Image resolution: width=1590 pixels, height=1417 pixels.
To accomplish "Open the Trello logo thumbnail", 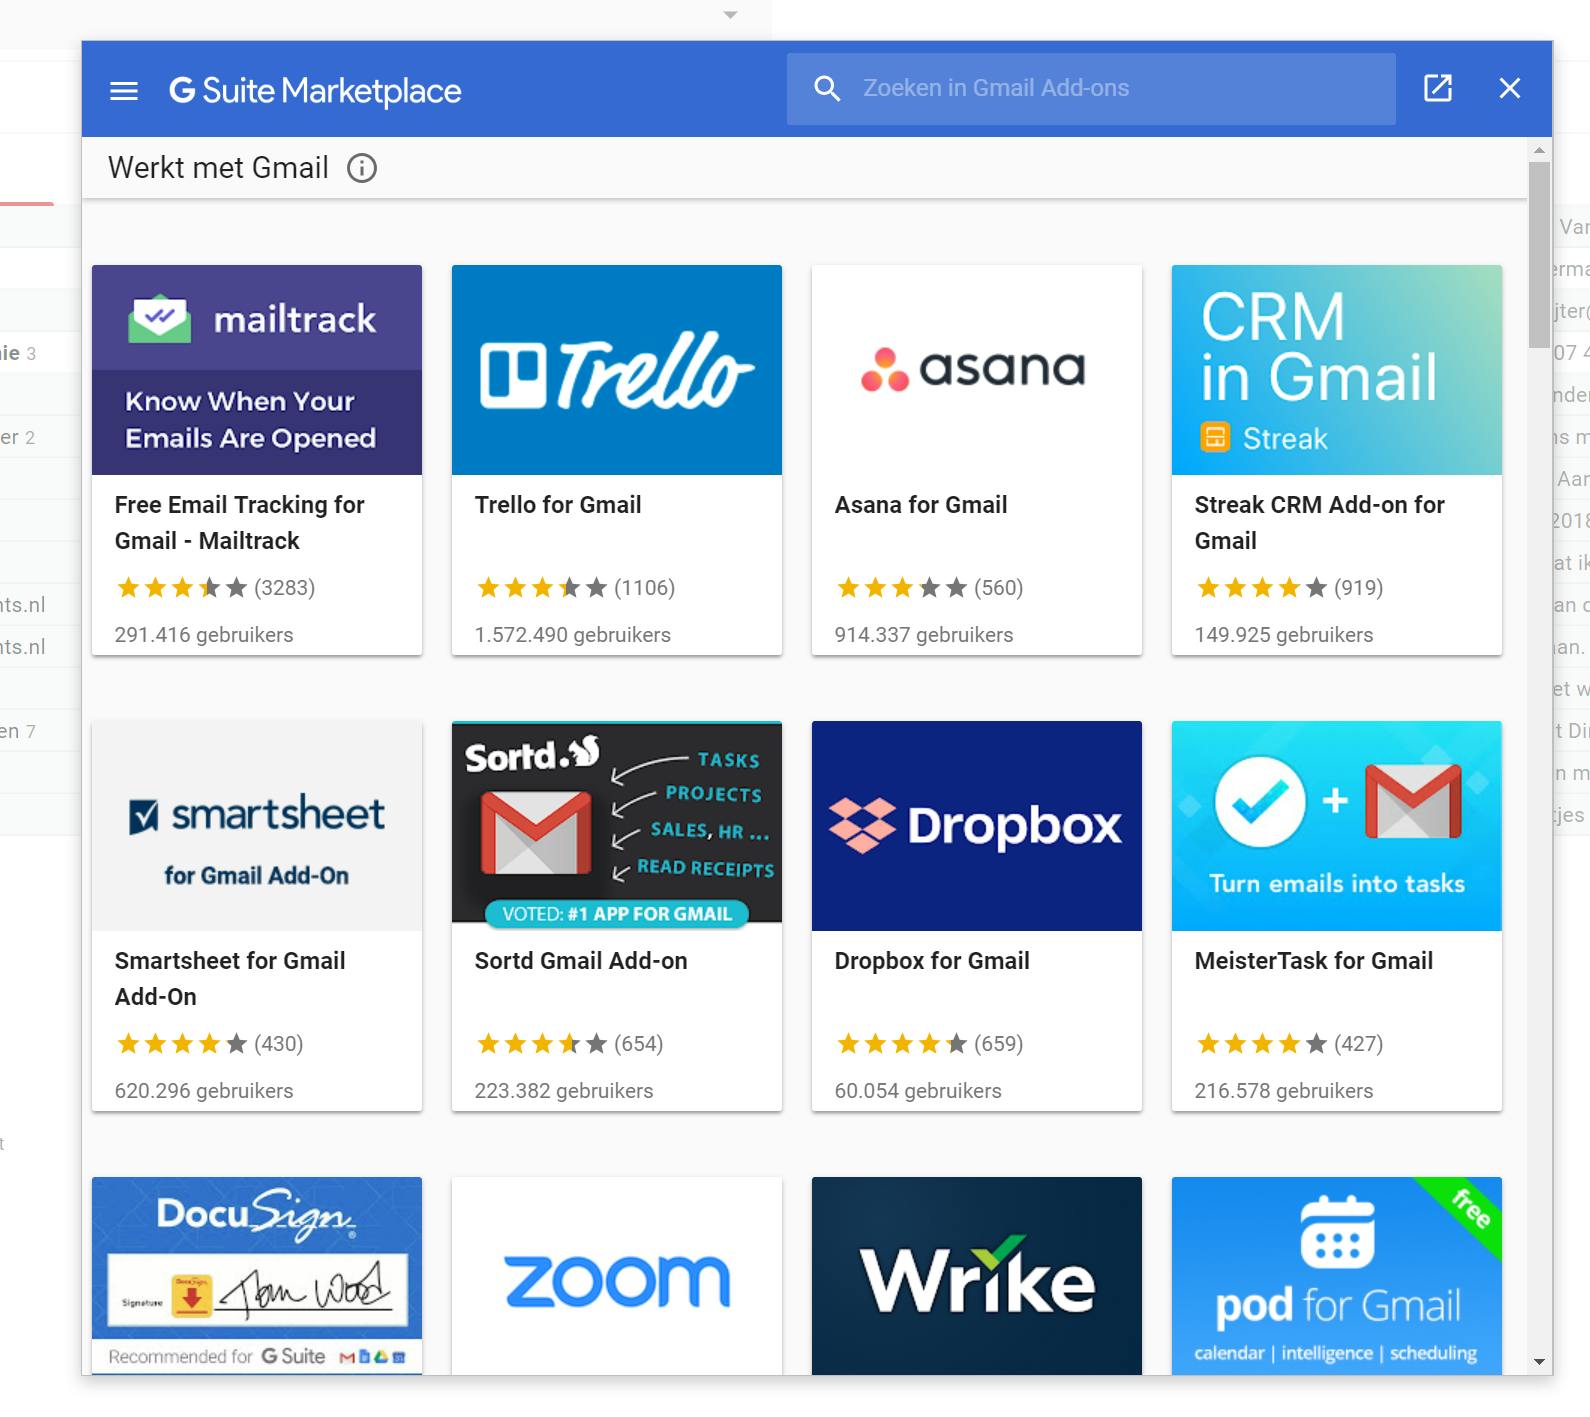I will point(617,370).
